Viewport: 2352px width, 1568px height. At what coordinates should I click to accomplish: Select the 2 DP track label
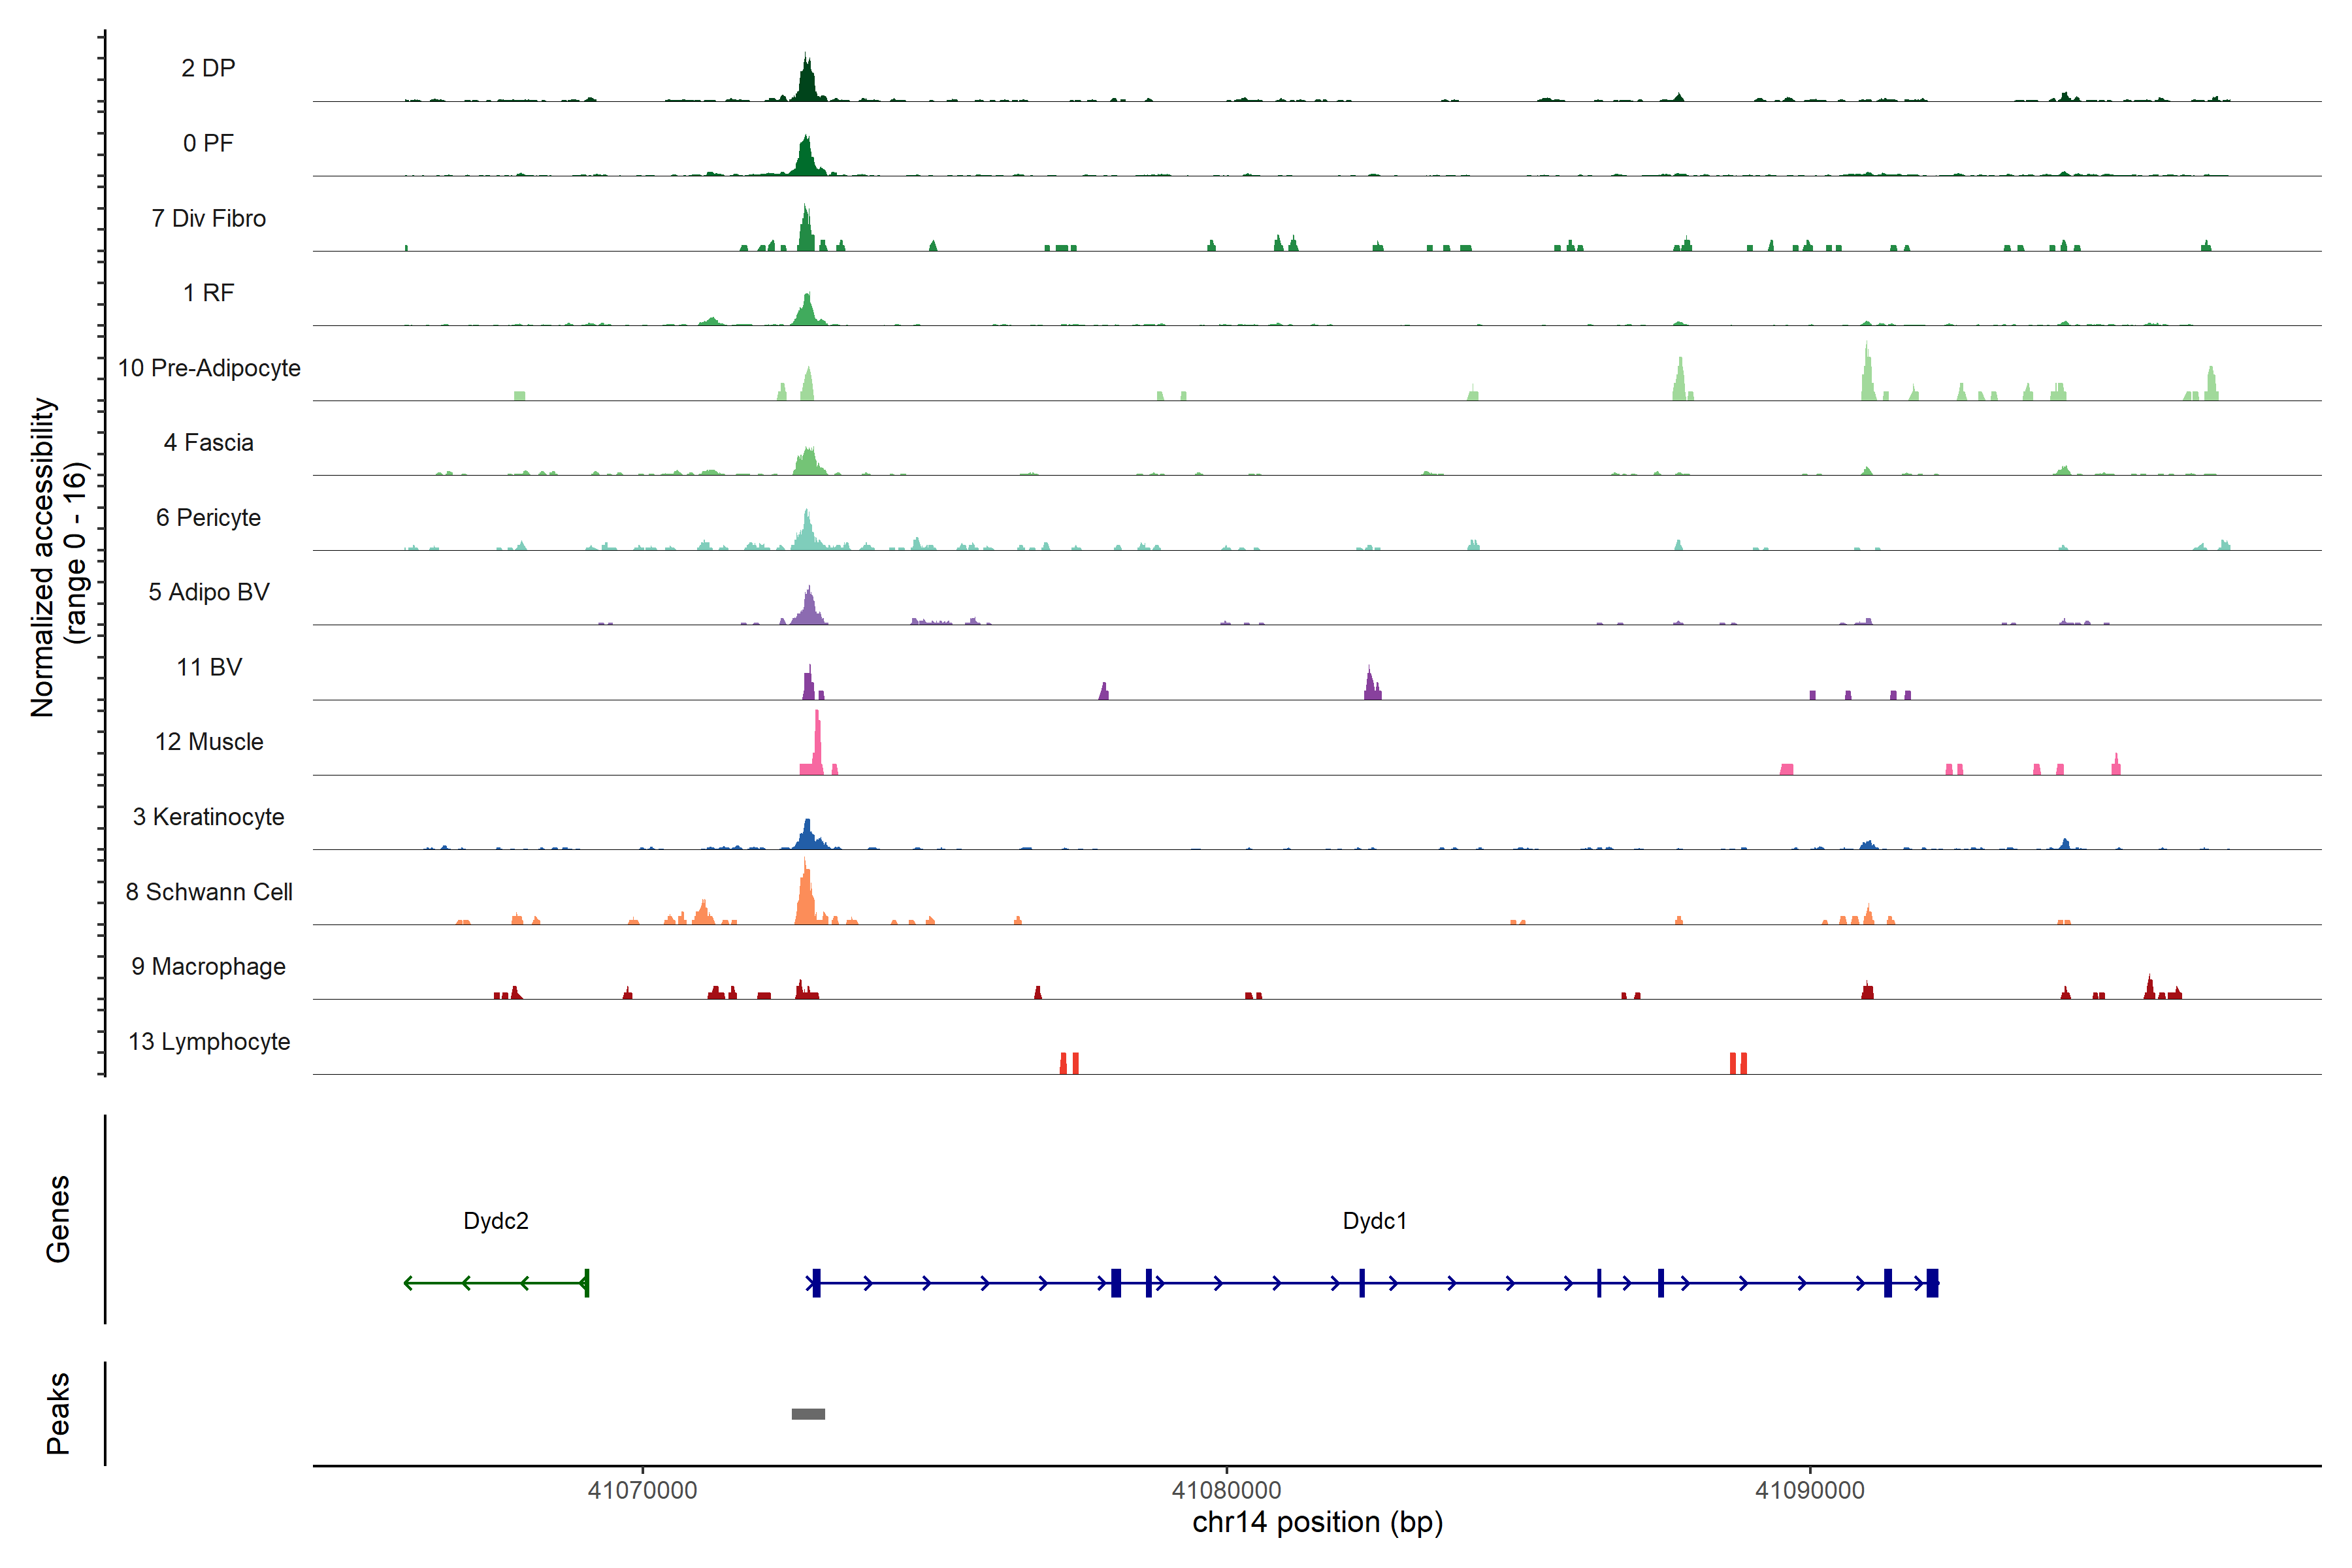[208, 68]
